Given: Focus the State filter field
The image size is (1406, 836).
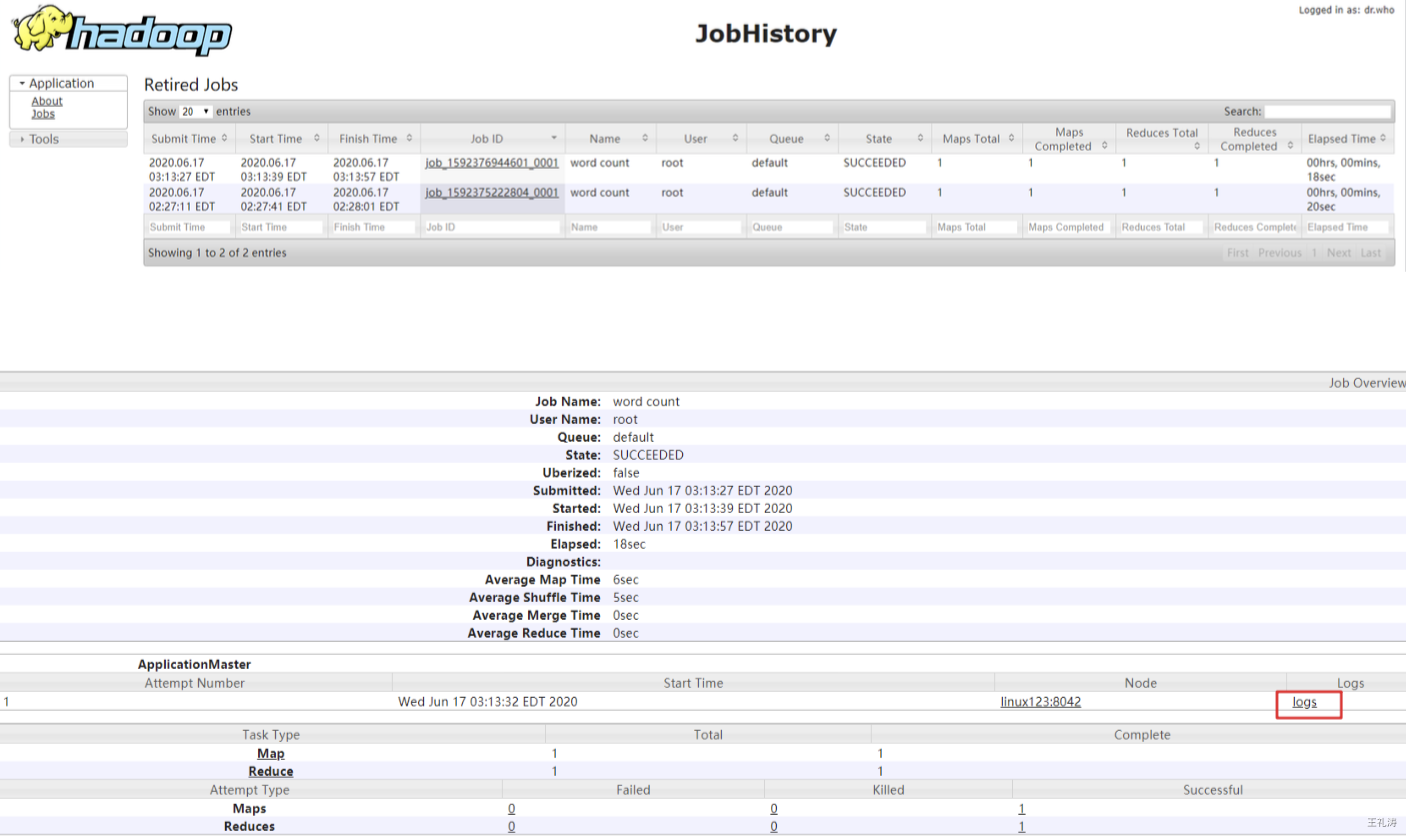Looking at the screenshot, I should 884,227.
